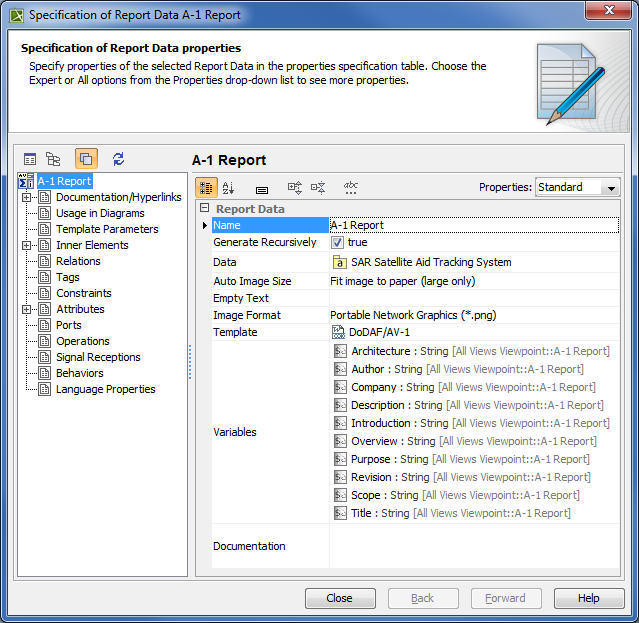Collapse the Report Data group

[204, 208]
